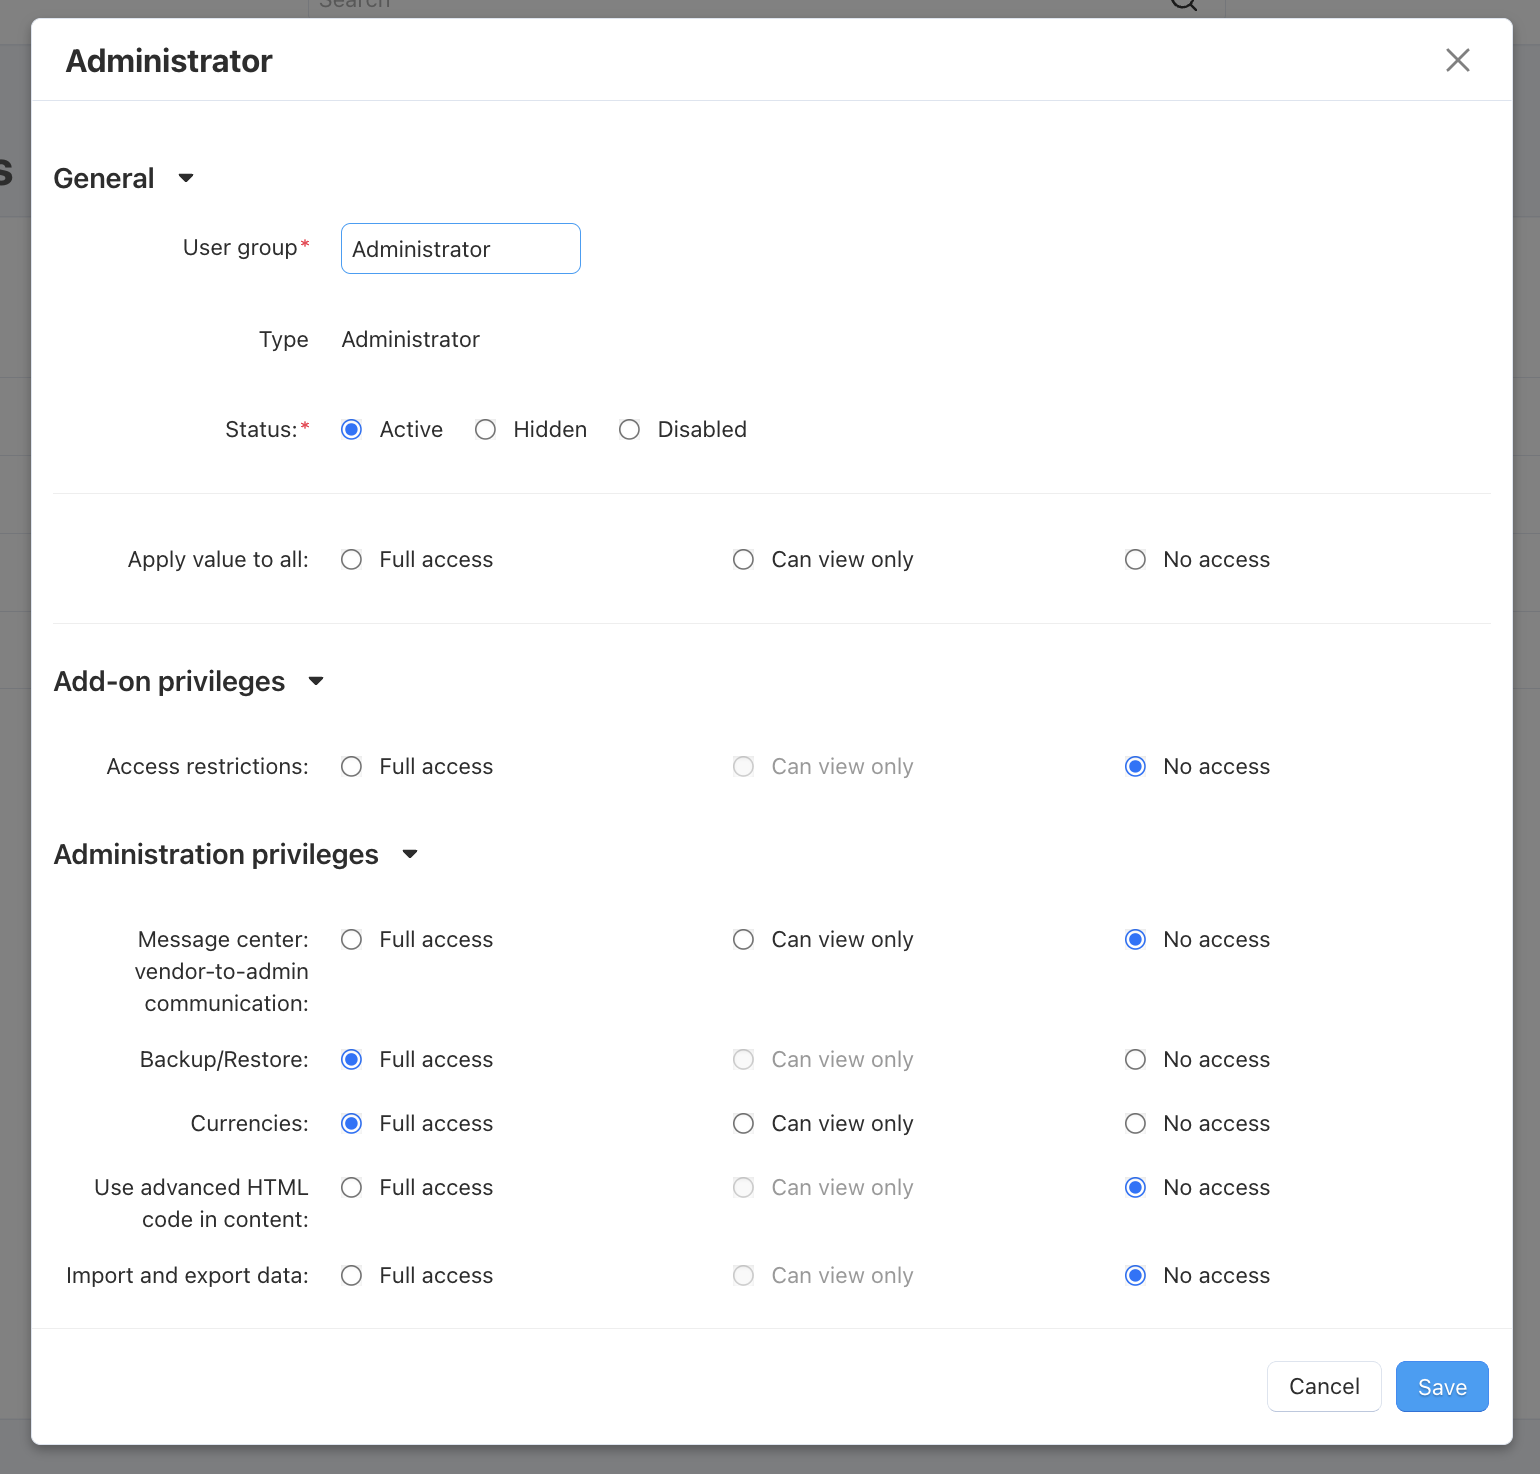
Task: Set Status to Disabled
Action: click(629, 430)
